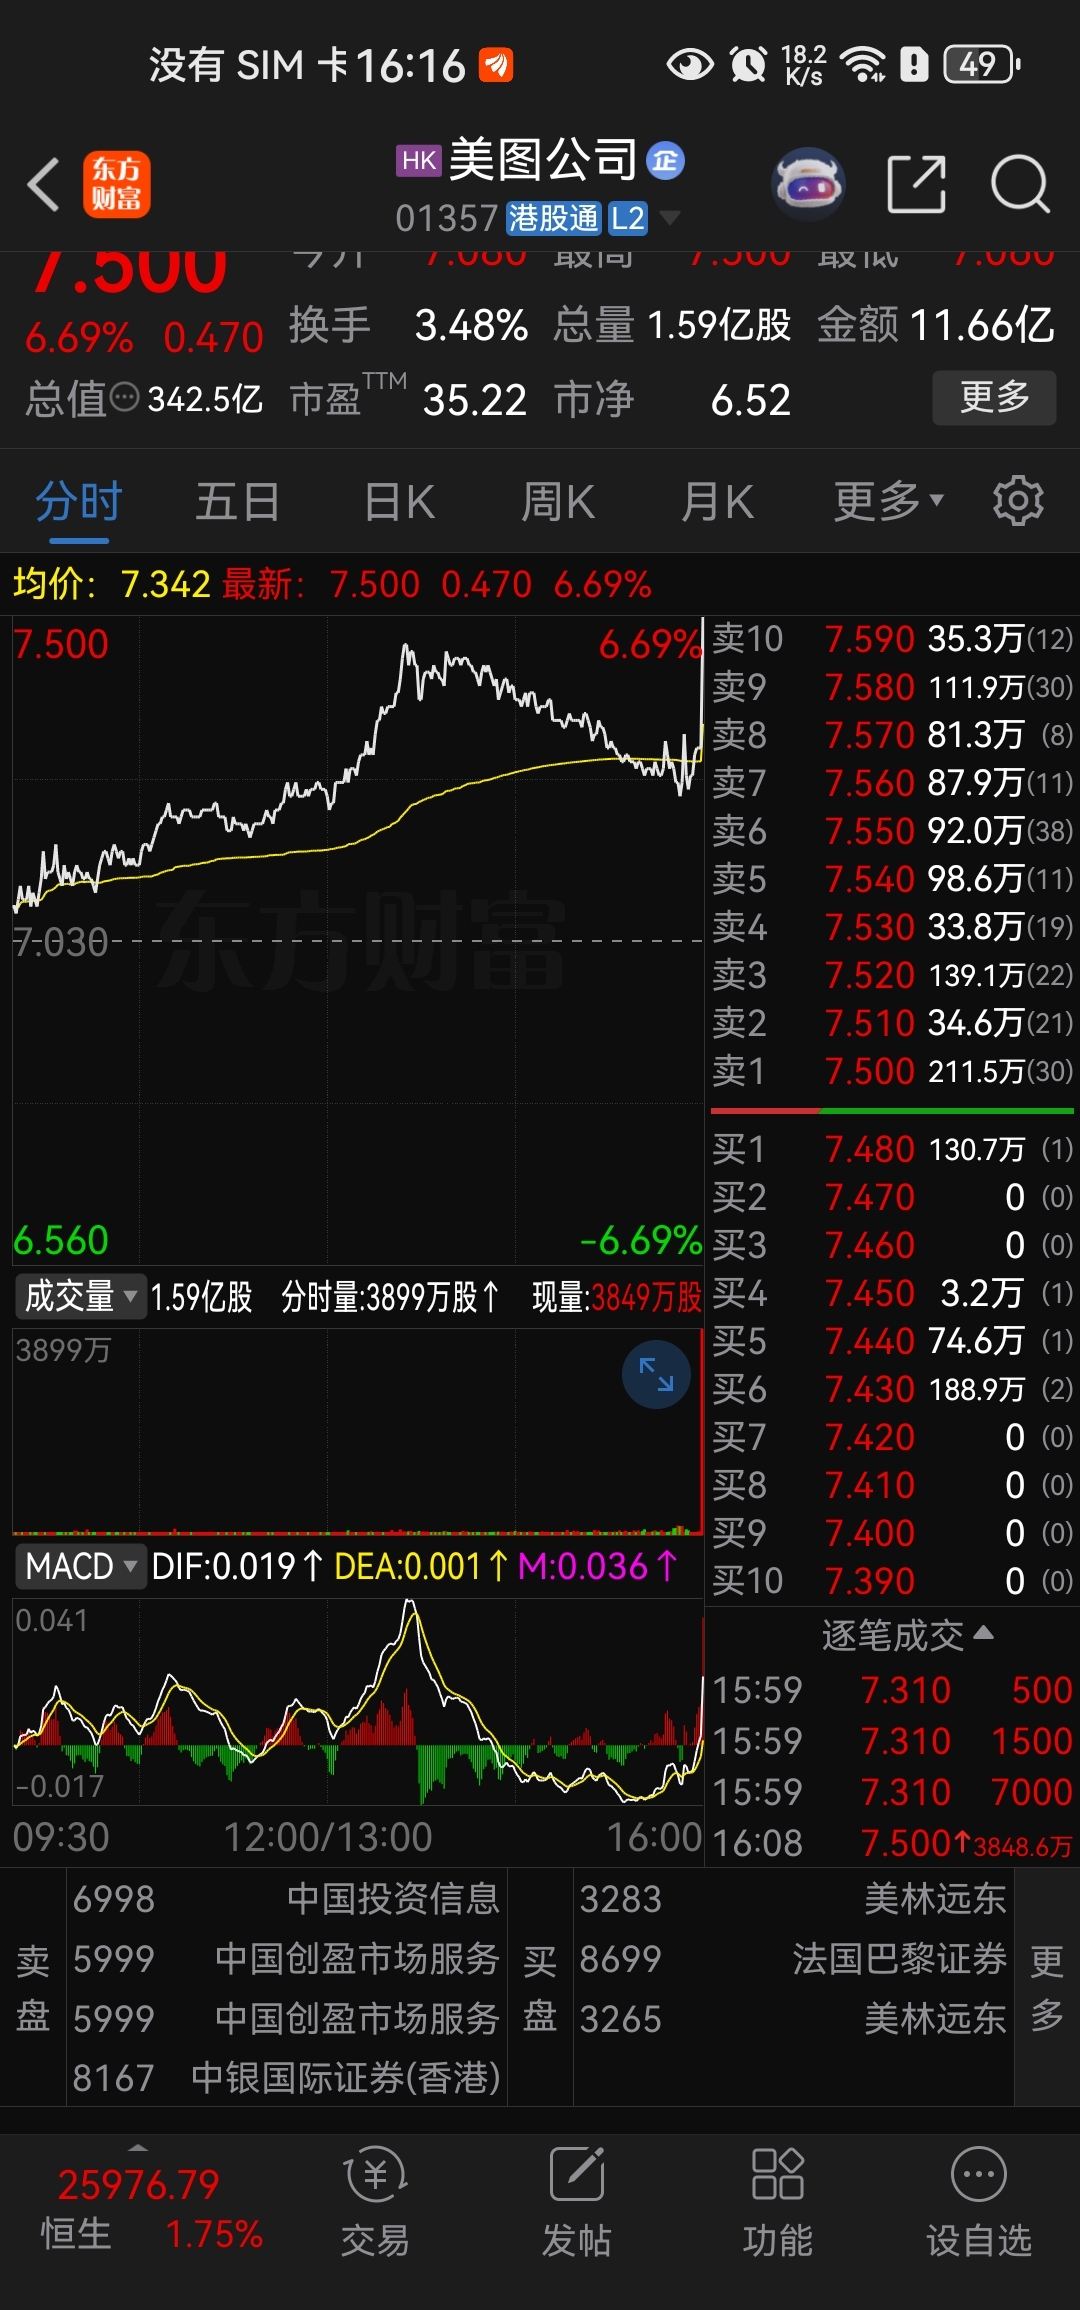Select 买1 price 7.480 row
The width and height of the screenshot is (1080, 2310).
coord(892,1149)
